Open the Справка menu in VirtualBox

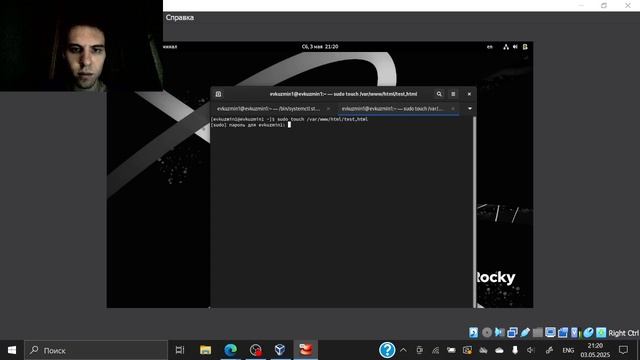[180, 18]
